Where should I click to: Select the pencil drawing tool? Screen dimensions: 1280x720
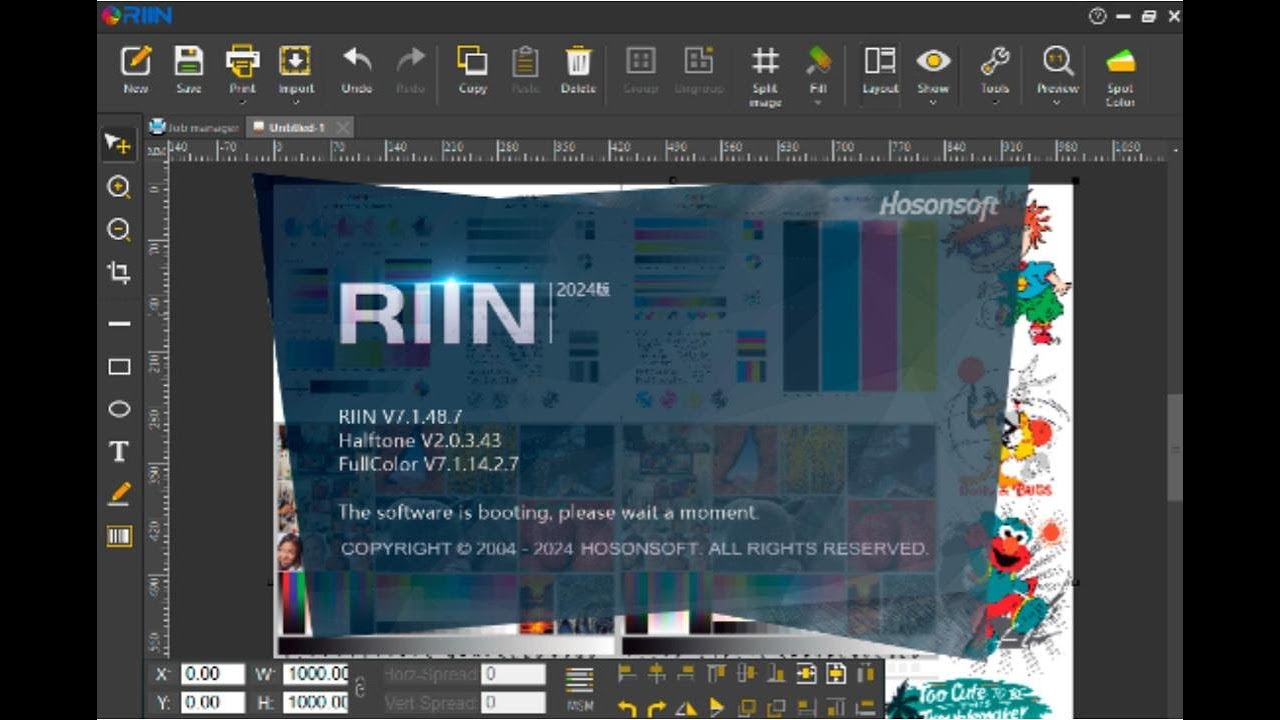(119, 493)
